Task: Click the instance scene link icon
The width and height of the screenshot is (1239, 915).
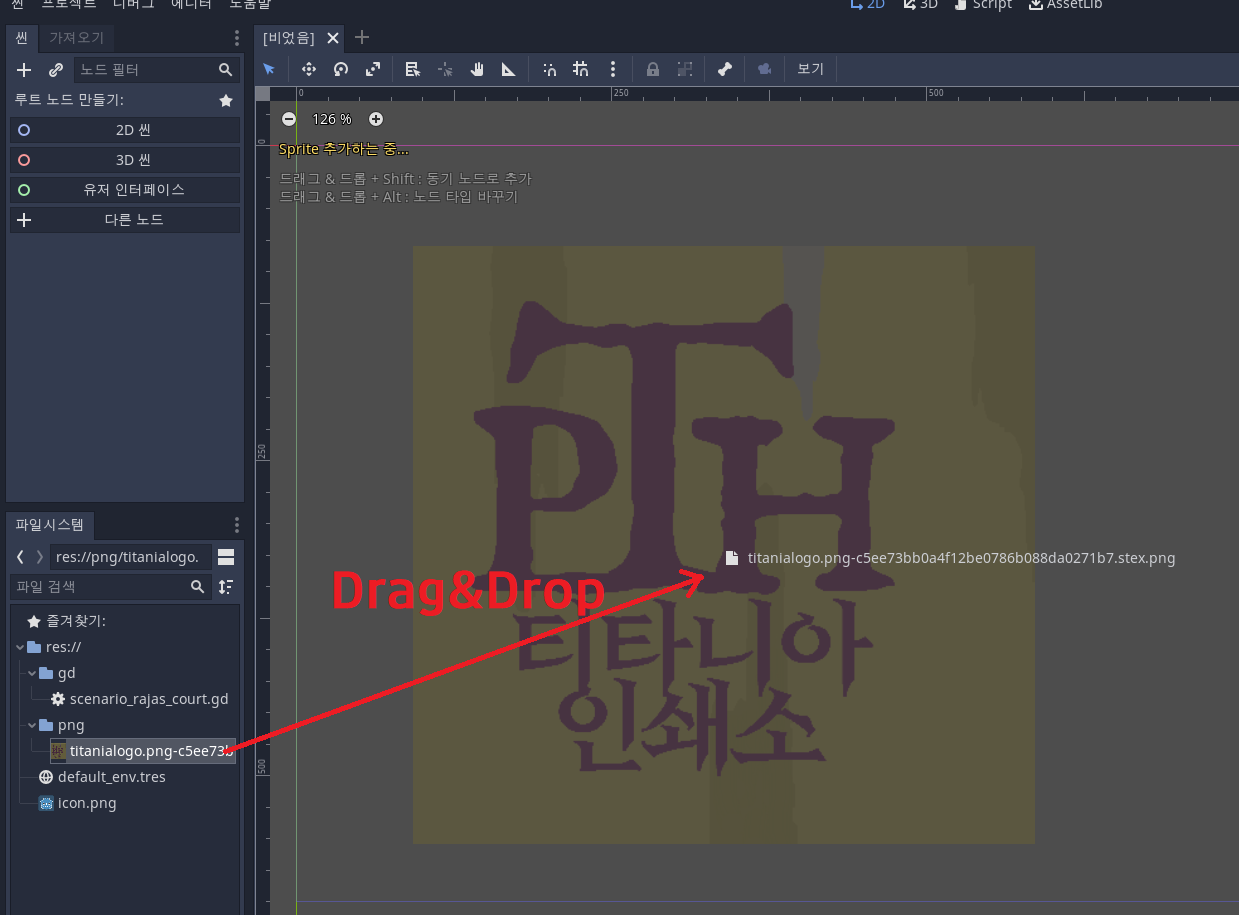Action: pyautogui.click(x=56, y=70)
